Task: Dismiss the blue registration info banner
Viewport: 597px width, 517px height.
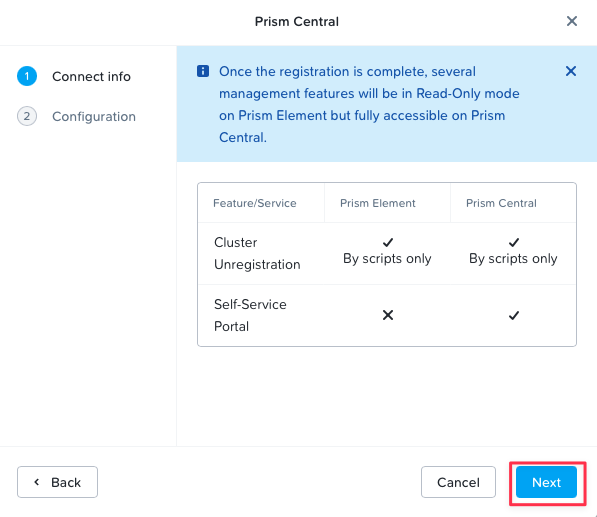Action: pos(570,71)
